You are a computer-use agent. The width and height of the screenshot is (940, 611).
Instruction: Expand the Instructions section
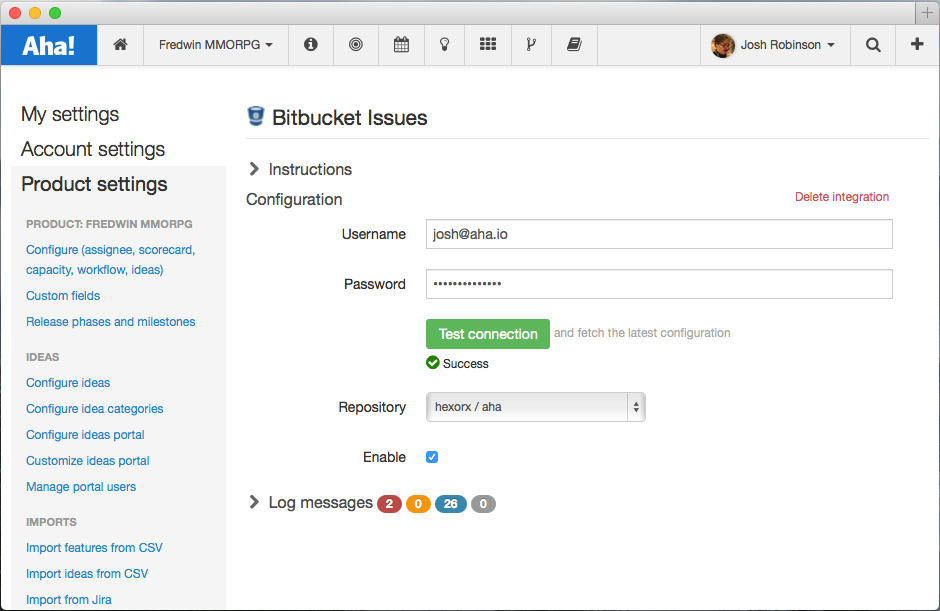click(x=300, y=169)
